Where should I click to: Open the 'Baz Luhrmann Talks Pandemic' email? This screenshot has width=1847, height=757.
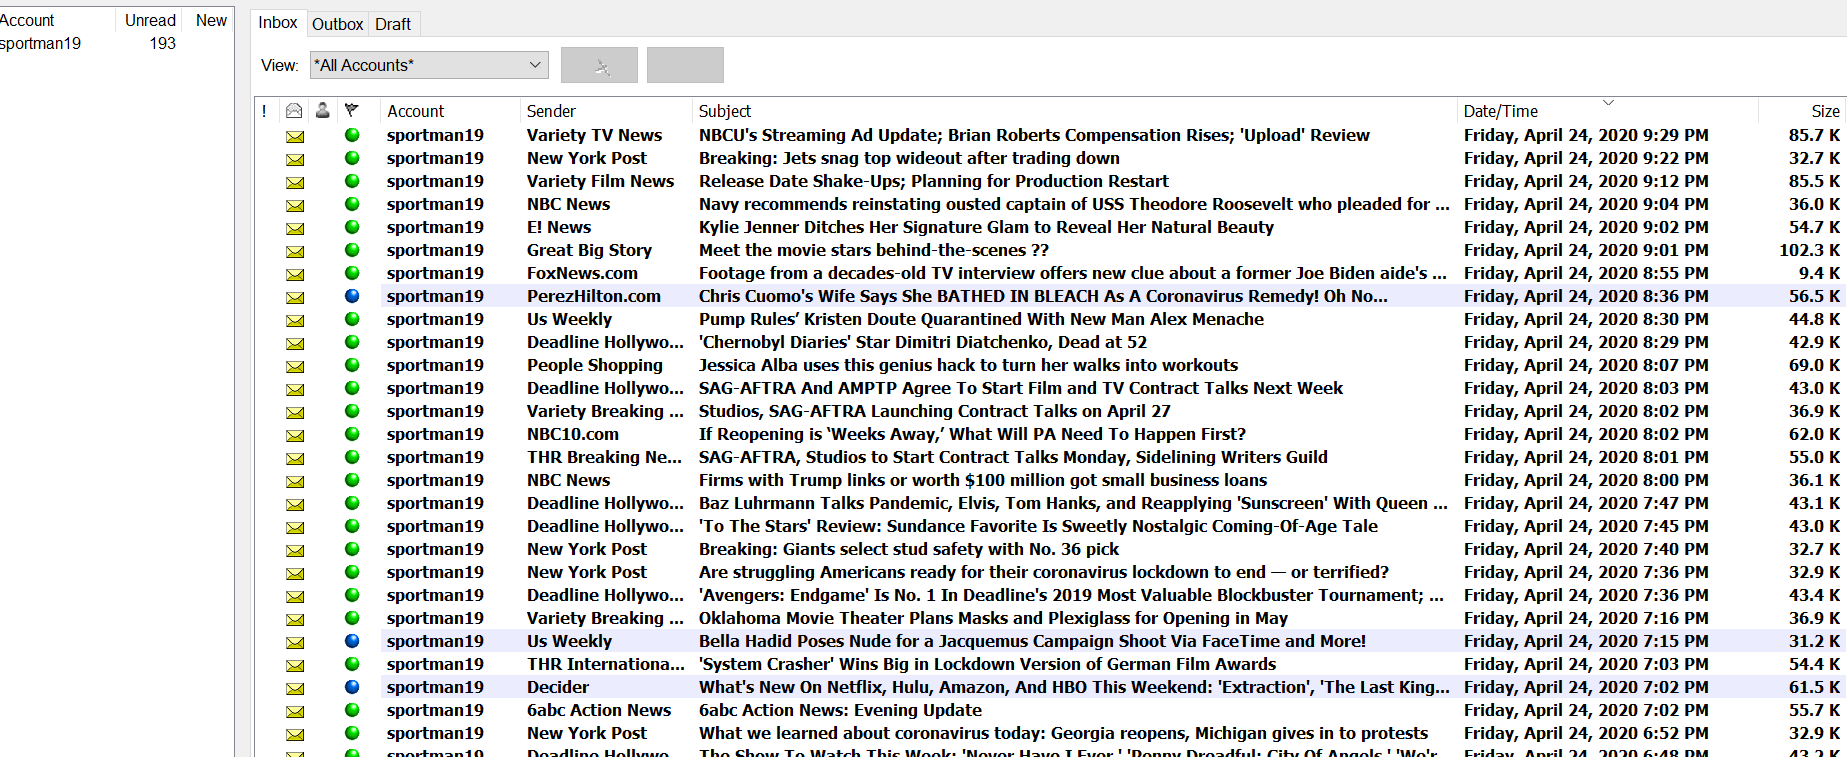point(1073,503)
